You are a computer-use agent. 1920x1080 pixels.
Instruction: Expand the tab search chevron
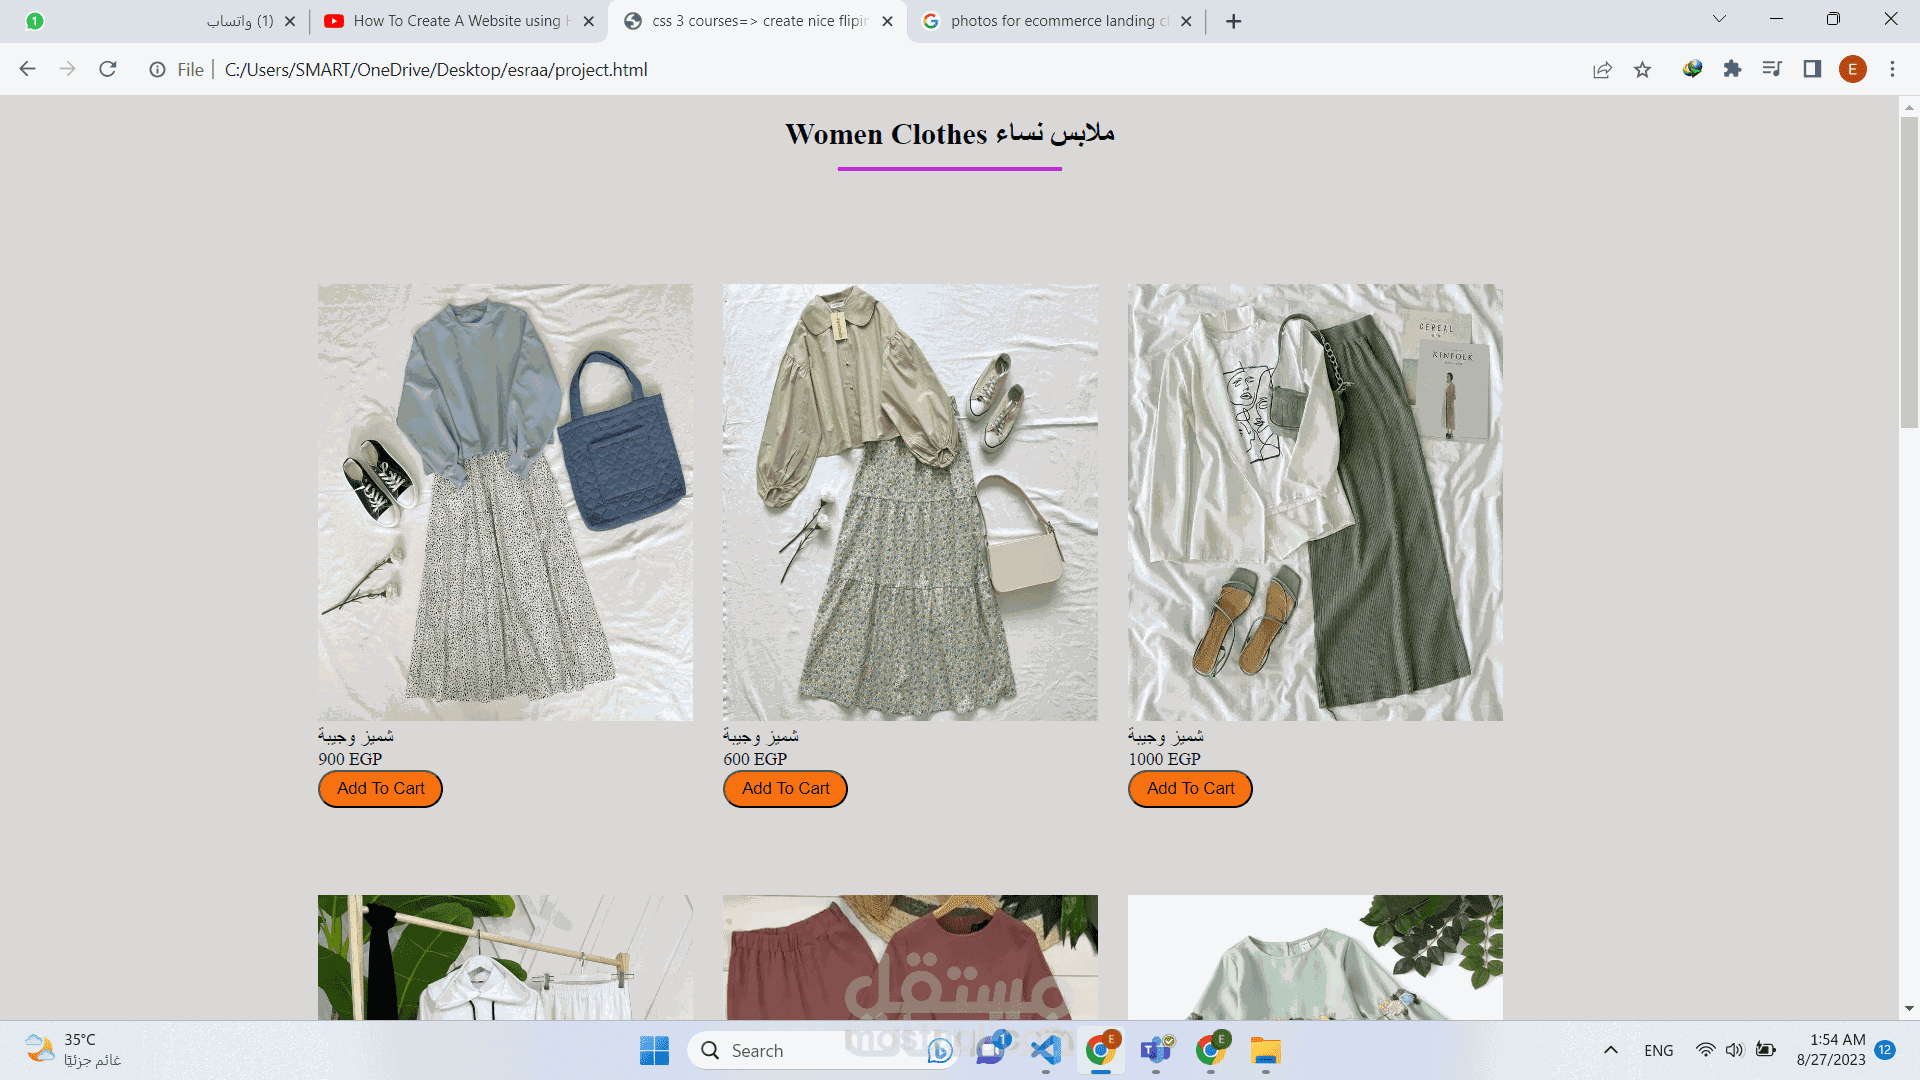(1719, 19)
